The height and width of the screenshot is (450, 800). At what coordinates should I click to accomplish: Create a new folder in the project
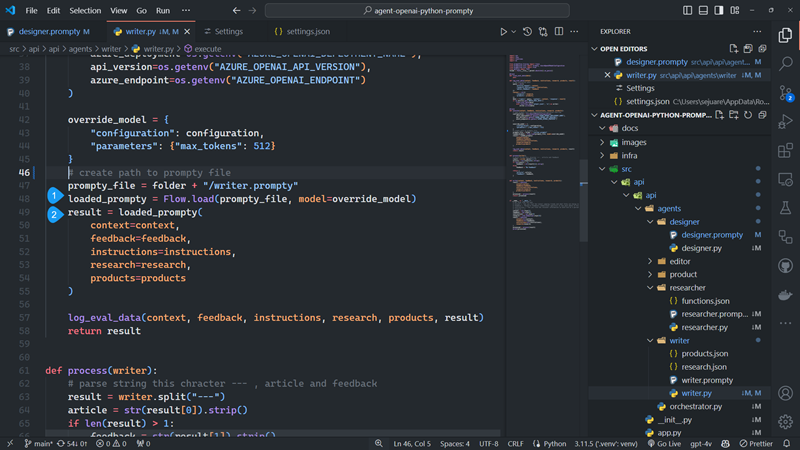point(734,115)
